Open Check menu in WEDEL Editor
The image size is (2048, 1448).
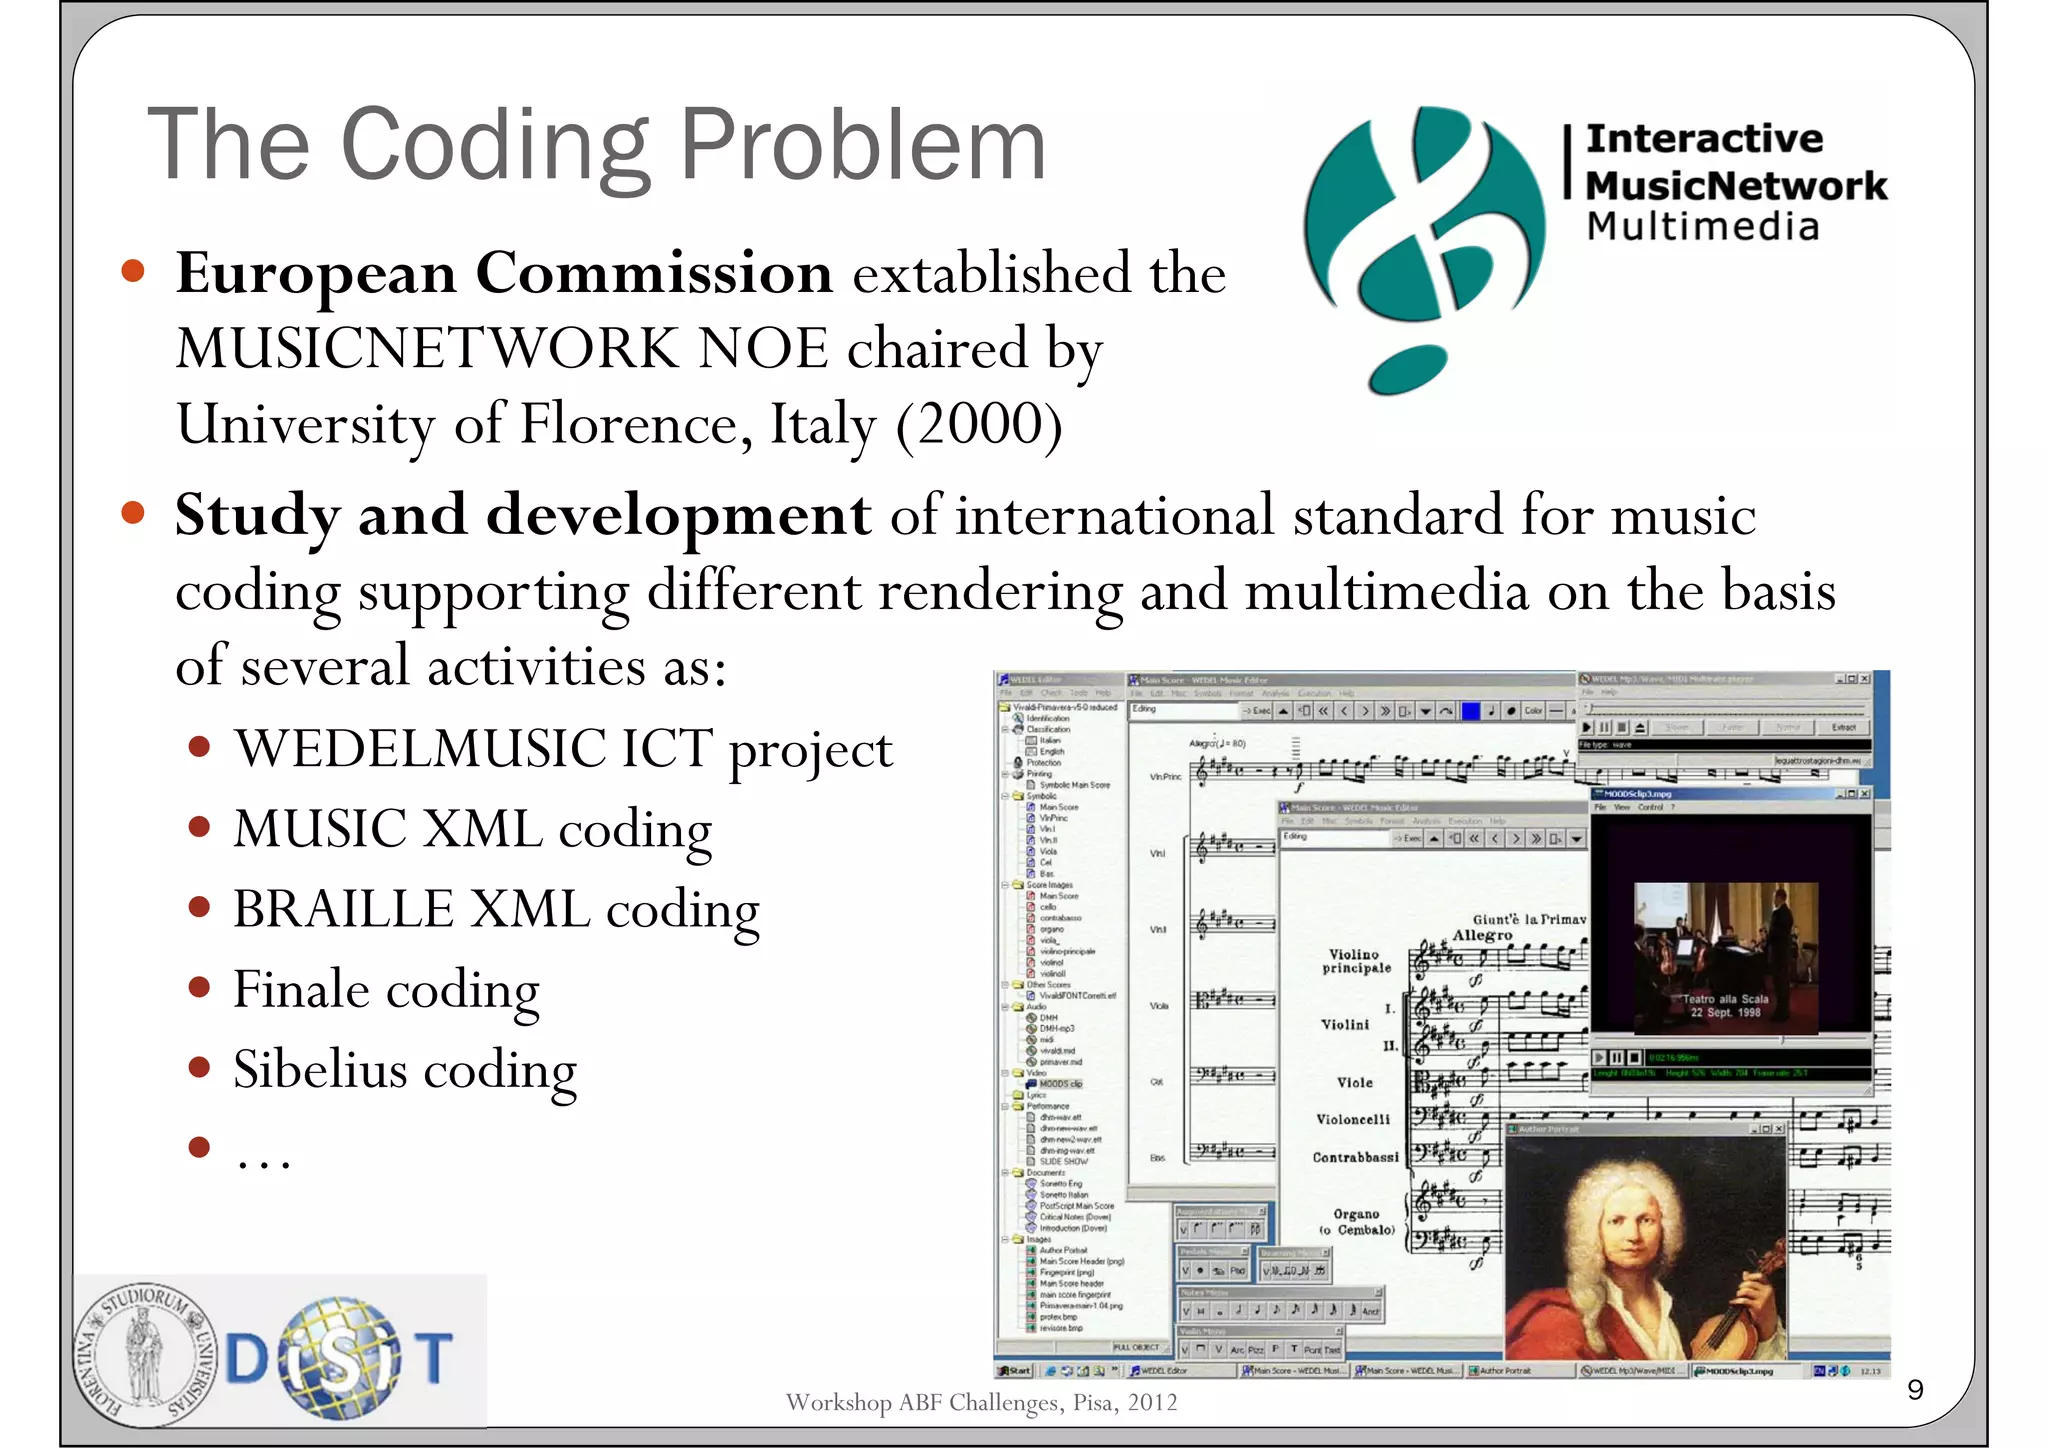[1051, 693]
